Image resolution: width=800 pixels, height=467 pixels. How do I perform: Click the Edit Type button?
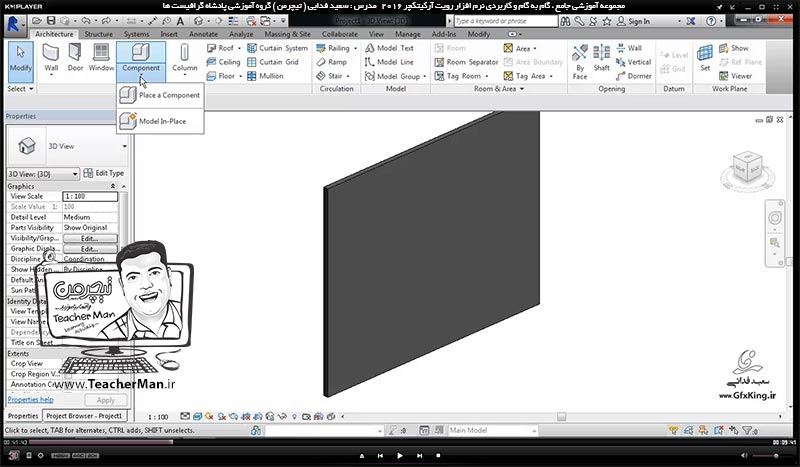[x=104, y=174]
